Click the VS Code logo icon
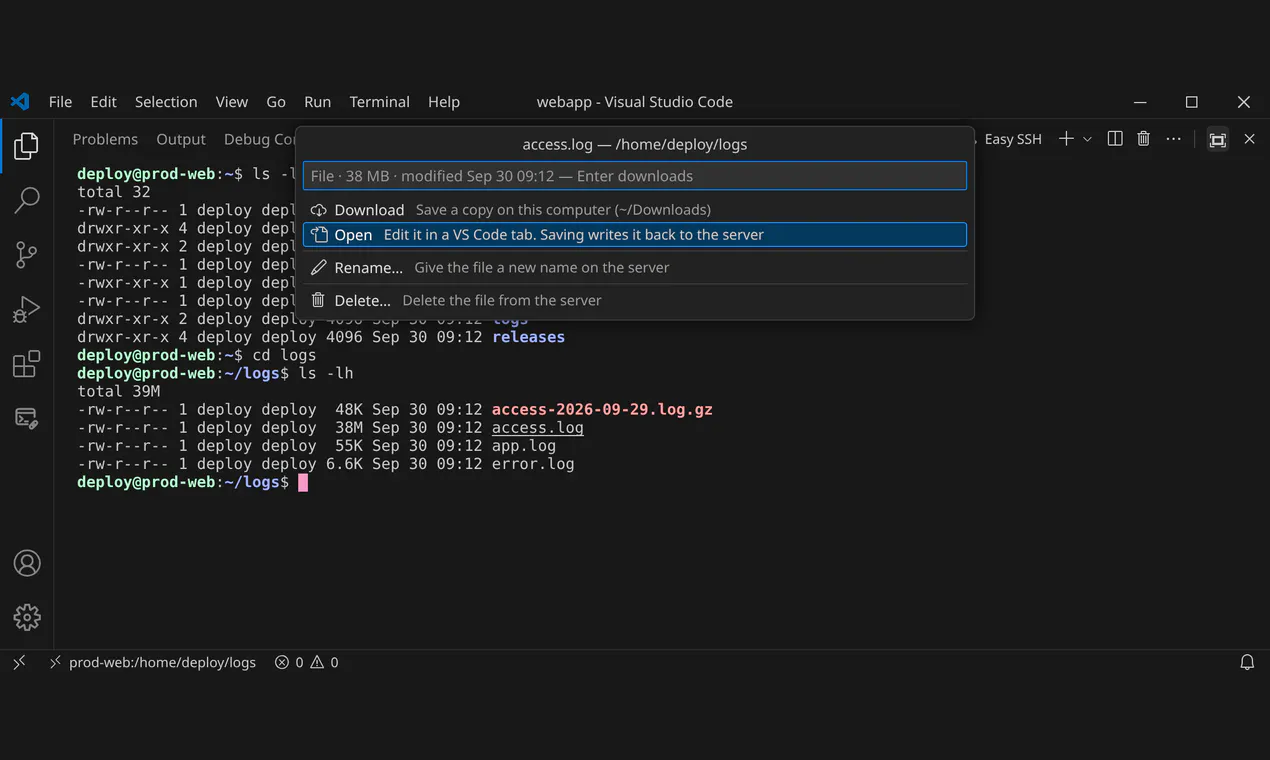The width and height of the screenshot is (1270, 760). [20, 102]
